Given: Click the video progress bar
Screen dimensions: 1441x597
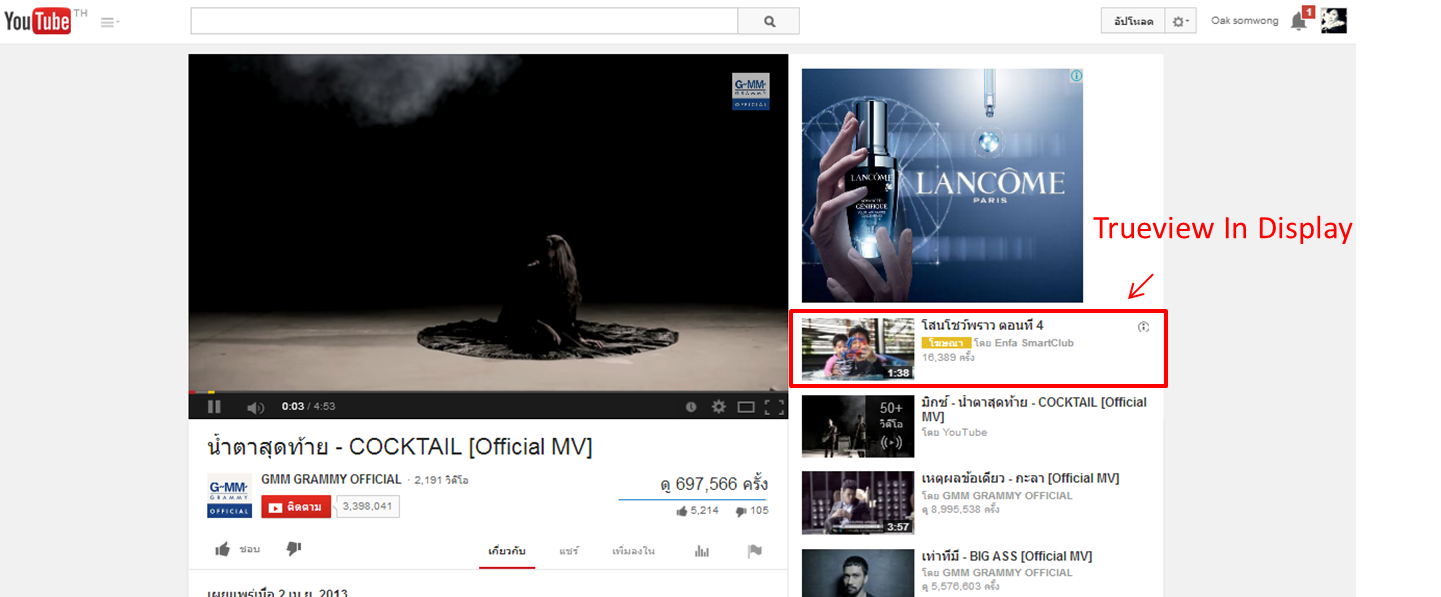Looking at the screenshot, I should click(488, 392).
